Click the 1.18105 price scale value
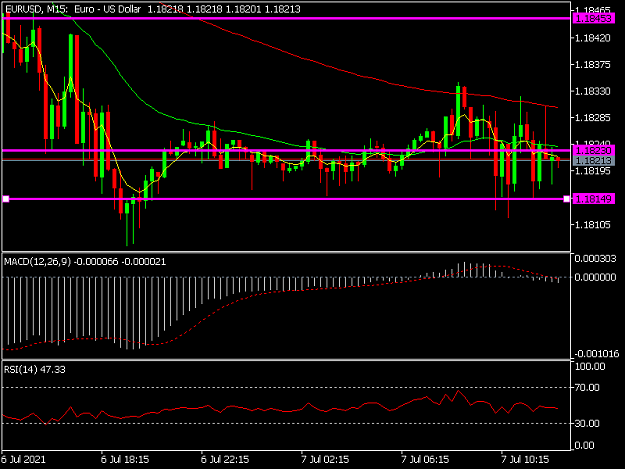Image resolution: width=625 pixels, height=469 pixels. point(593,225)
